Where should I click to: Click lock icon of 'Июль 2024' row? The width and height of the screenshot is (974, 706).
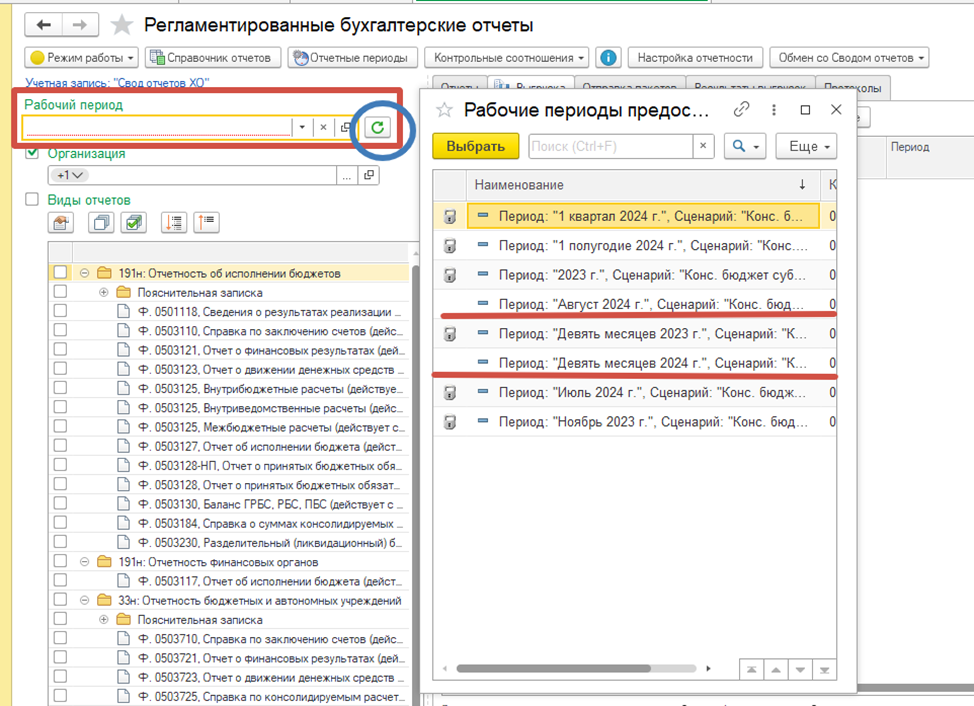450,393
